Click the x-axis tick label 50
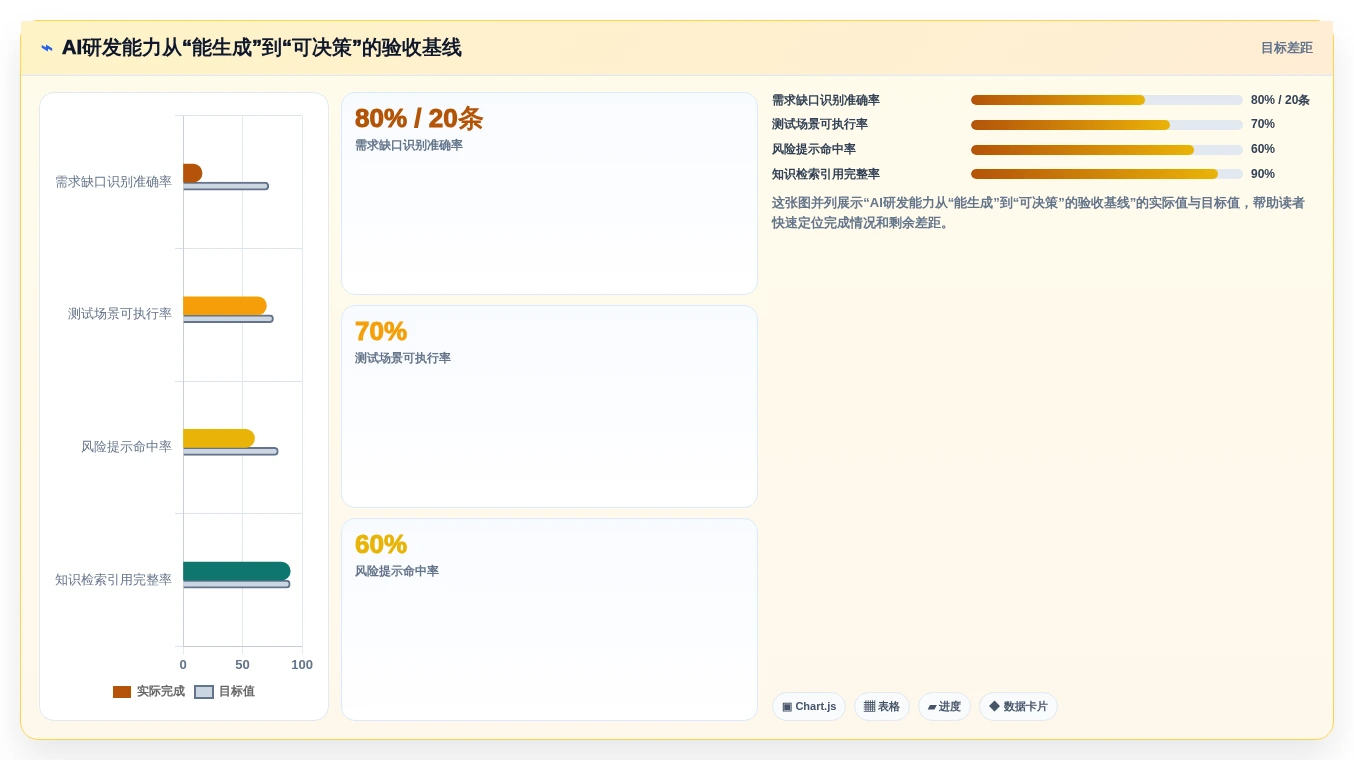 242,665
